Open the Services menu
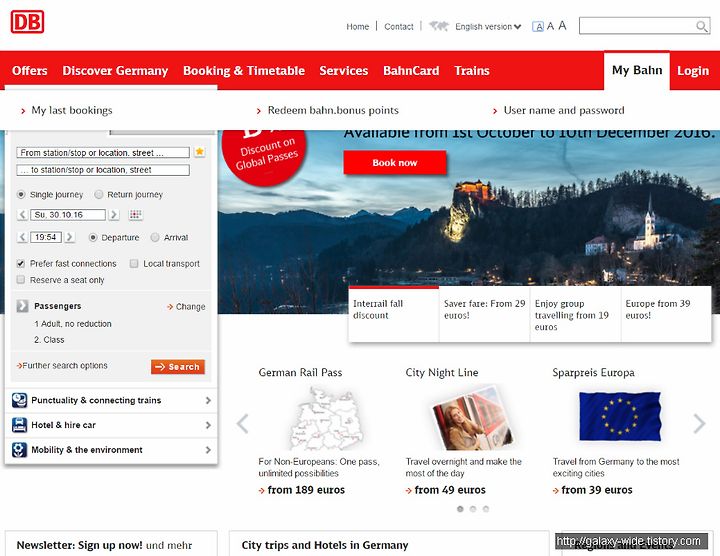 [x=343, y=71]
